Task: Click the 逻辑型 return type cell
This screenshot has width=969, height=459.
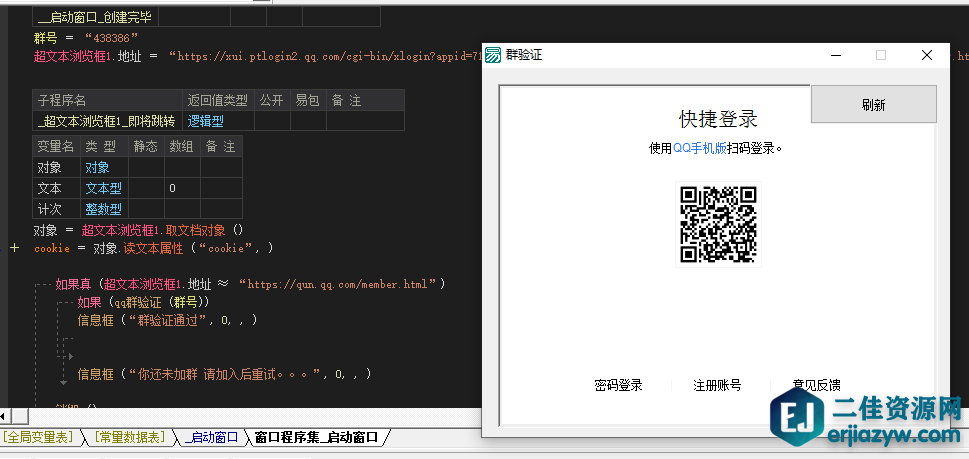Action: point(219,120)
